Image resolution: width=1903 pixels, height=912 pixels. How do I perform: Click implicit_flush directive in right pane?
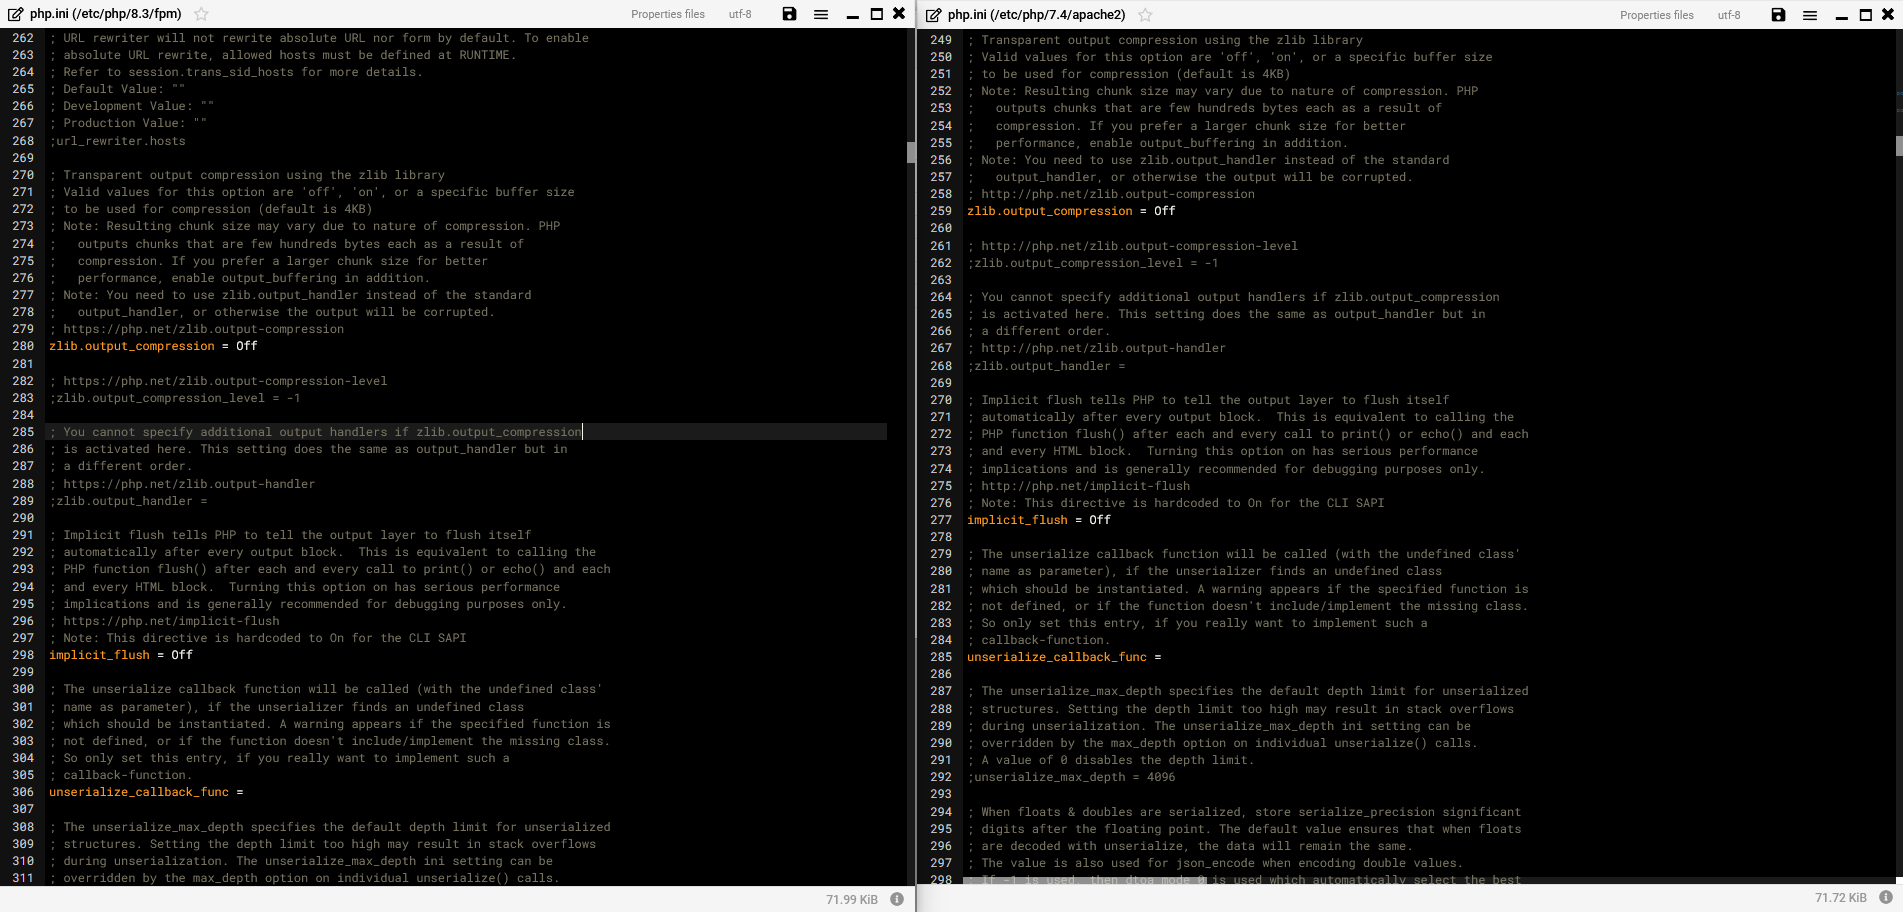[x=1017, y=520]
